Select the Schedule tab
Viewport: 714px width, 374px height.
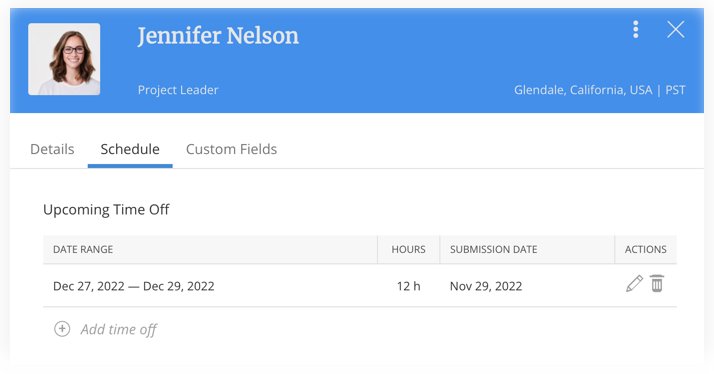click(130, 149)
